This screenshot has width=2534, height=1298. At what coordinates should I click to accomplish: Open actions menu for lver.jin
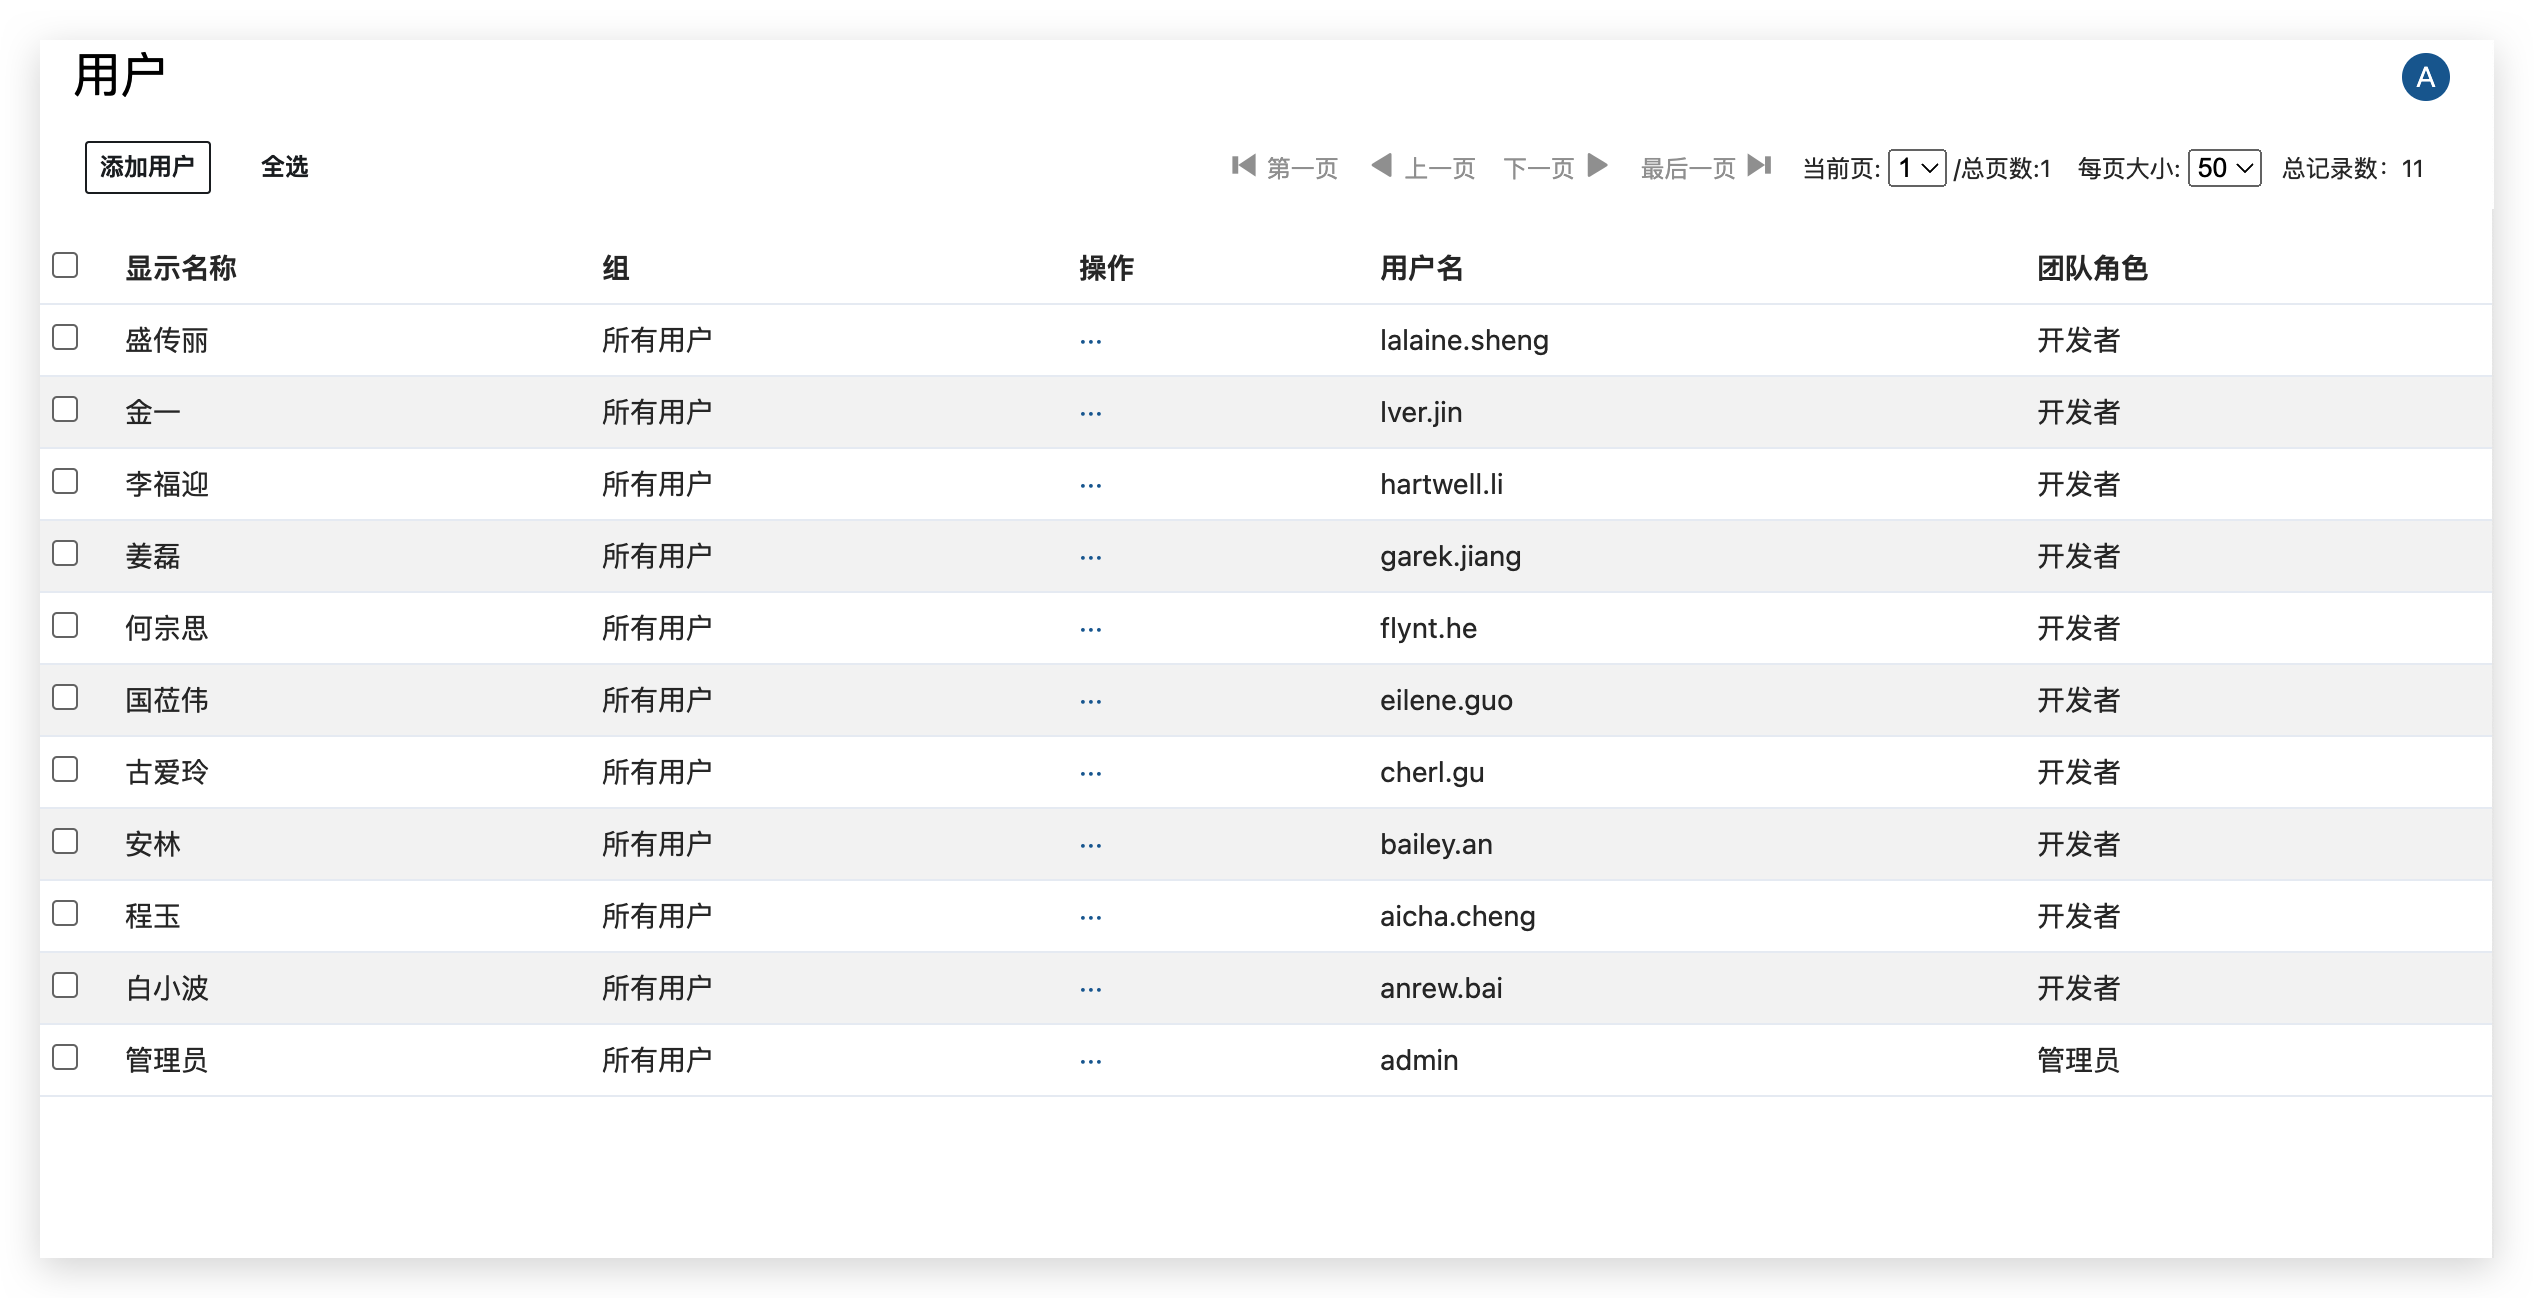tap(1090, 414)
